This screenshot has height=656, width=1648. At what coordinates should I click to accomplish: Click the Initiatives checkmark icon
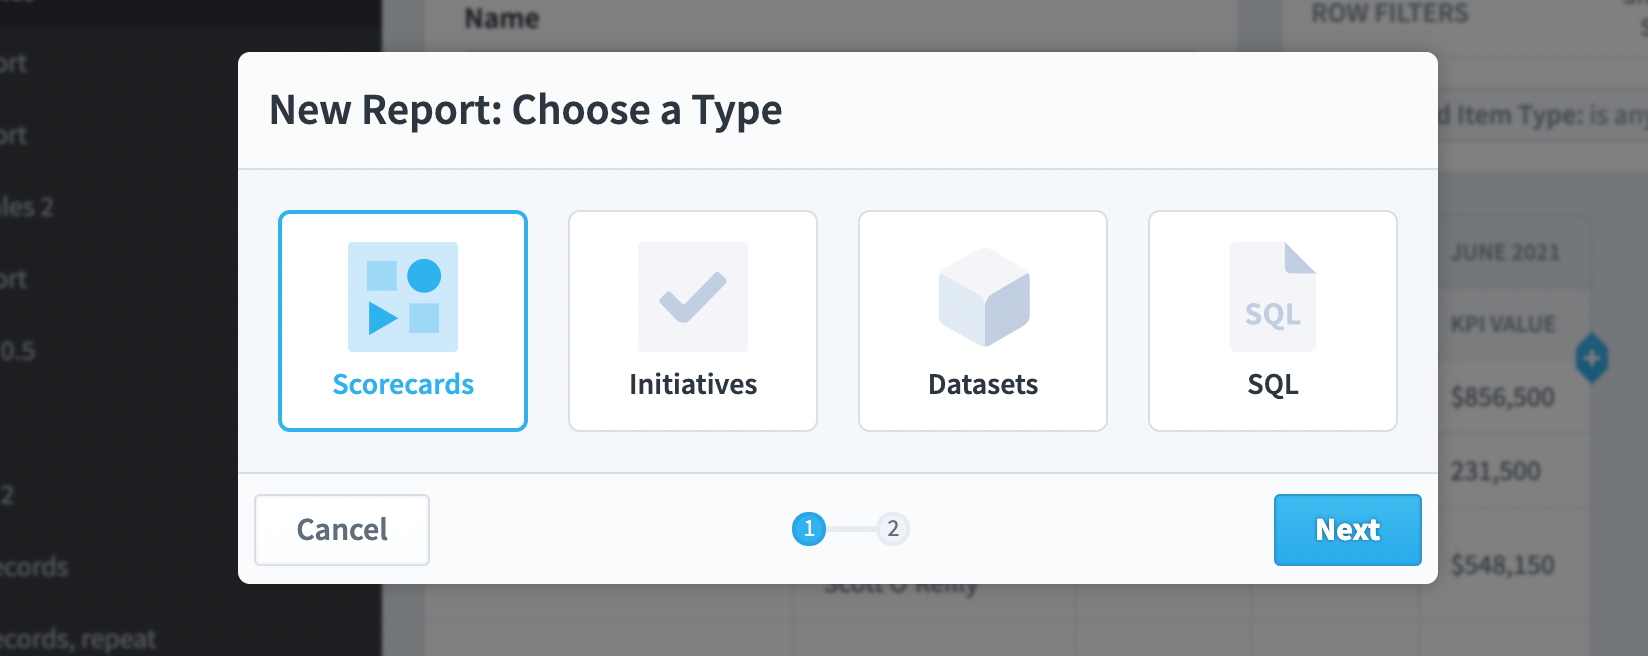pyautogui.click(x=693, y=297)
